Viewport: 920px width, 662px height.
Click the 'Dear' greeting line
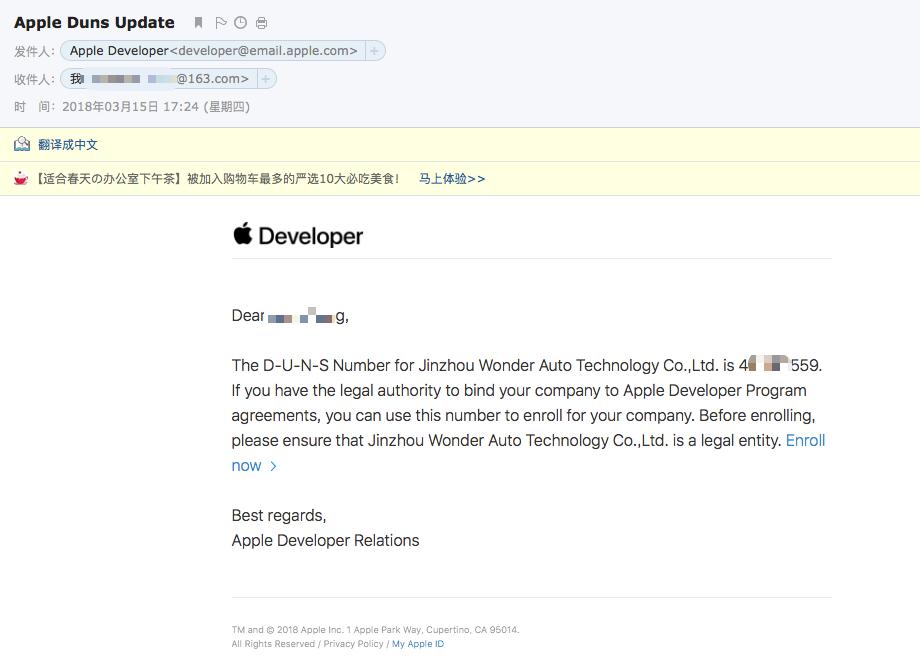[290, 316]
